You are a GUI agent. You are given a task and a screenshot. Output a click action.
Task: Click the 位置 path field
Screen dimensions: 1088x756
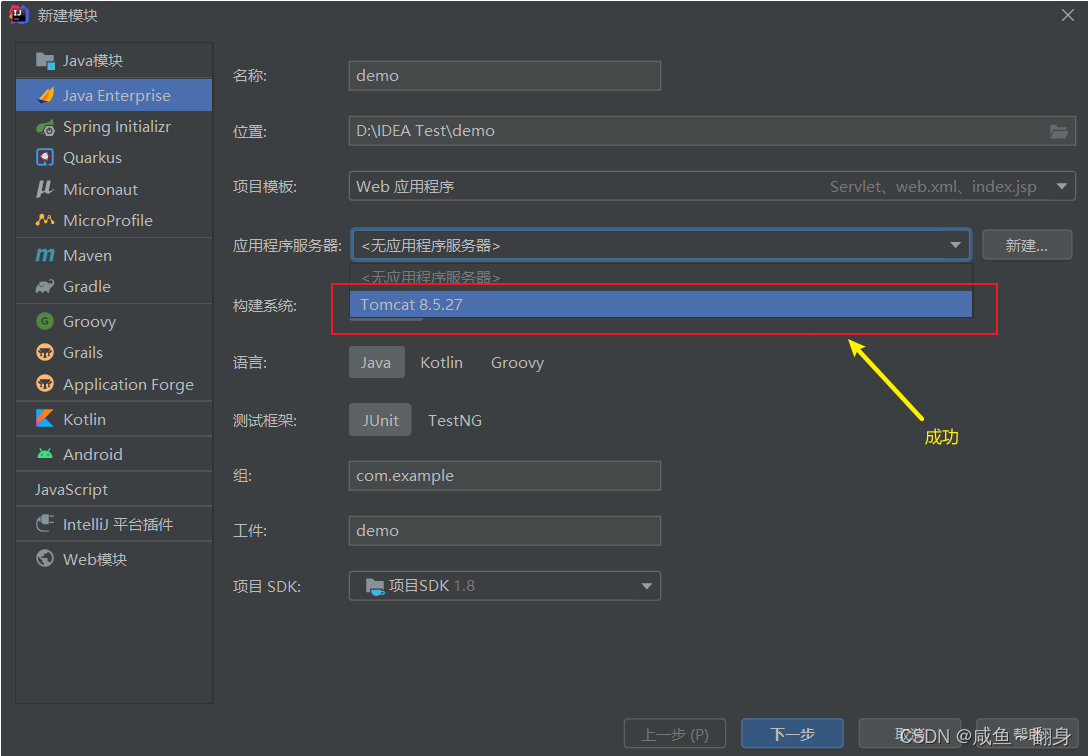click(x=712, y=131)
